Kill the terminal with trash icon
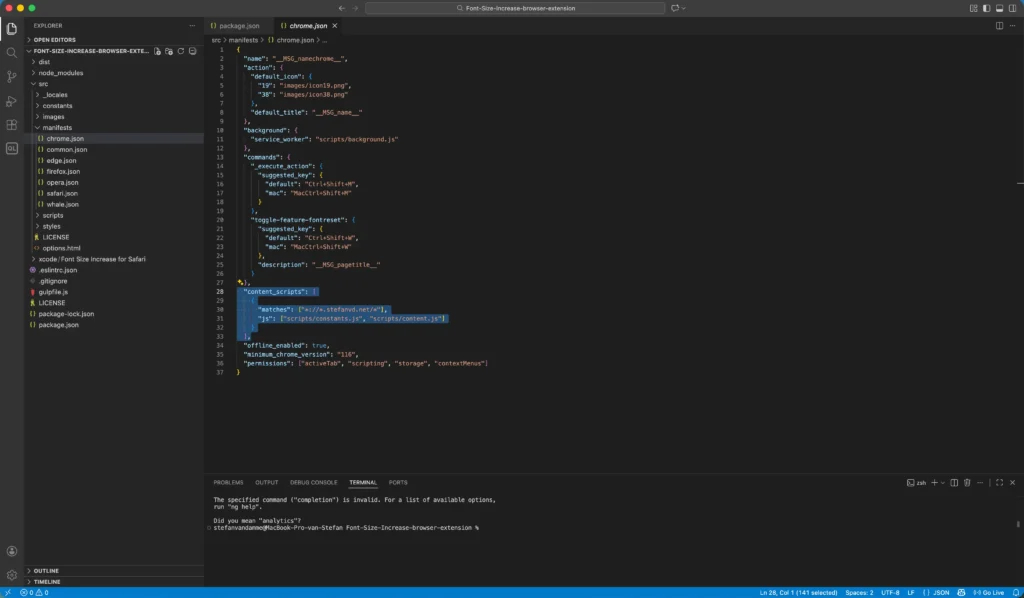The image size is (1024, 598). (x=967, y=482)
